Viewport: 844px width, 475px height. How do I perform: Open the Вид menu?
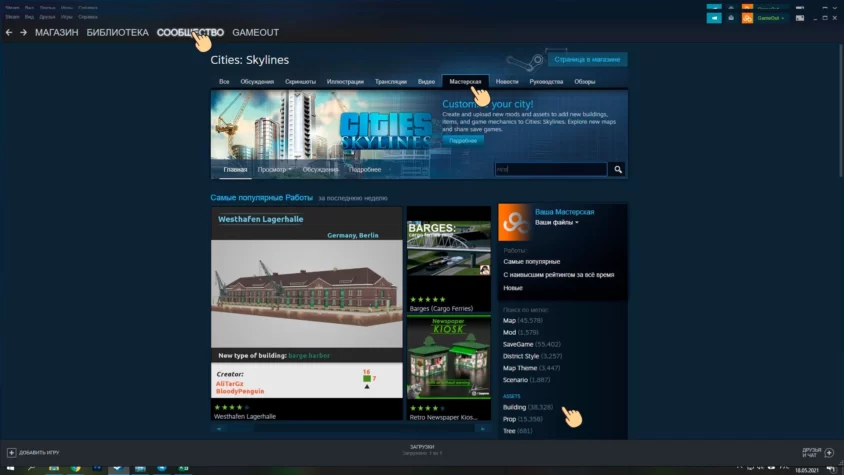29,17
